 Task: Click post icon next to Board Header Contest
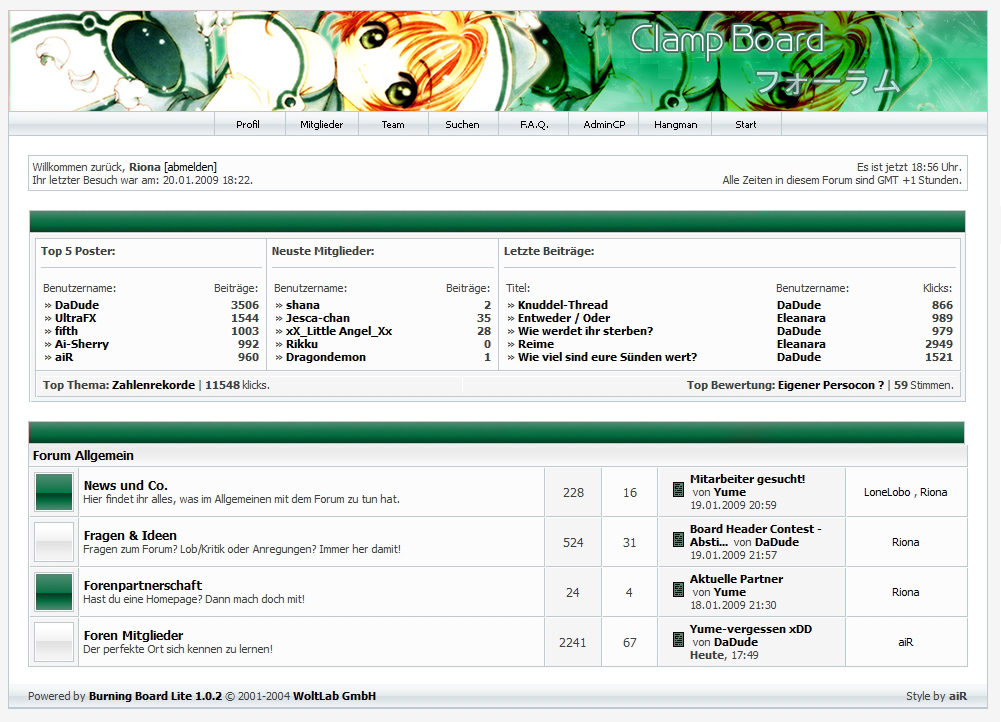click(678, 540)
